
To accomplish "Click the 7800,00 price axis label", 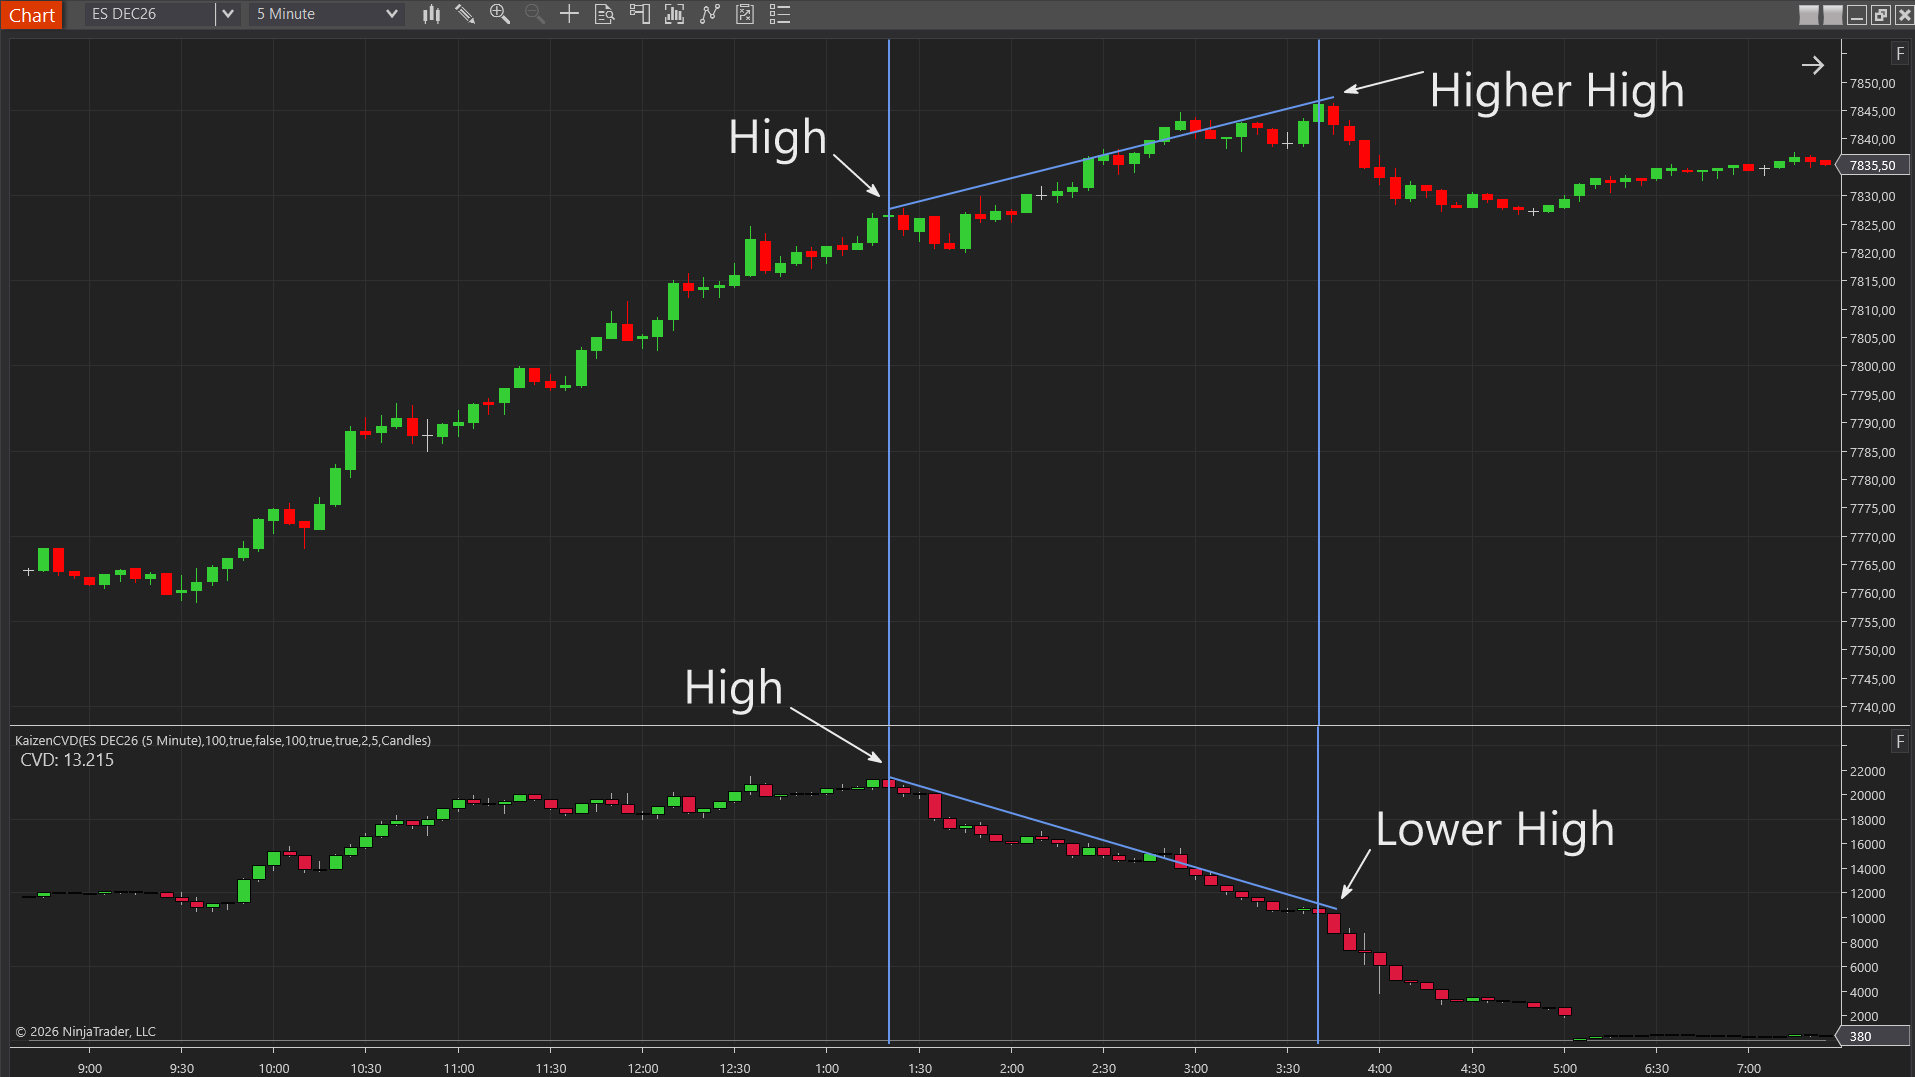I will click(x=1872, y=367).
